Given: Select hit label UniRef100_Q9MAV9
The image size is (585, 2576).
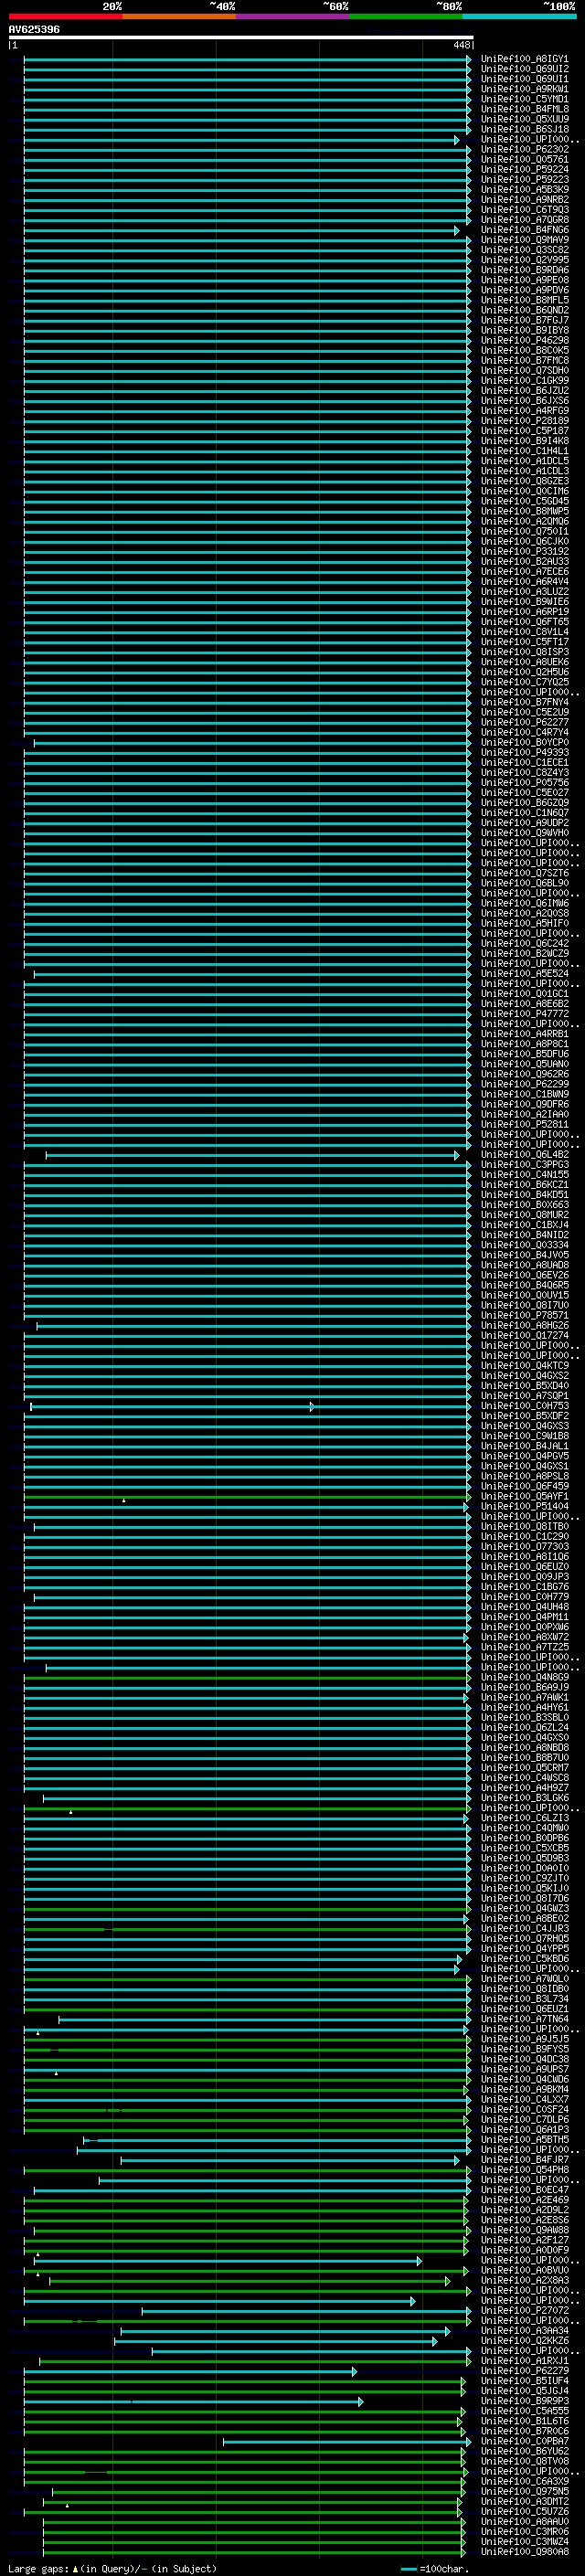Looking at the screenshot, I should pyautogui.click(x=524, y=240).
